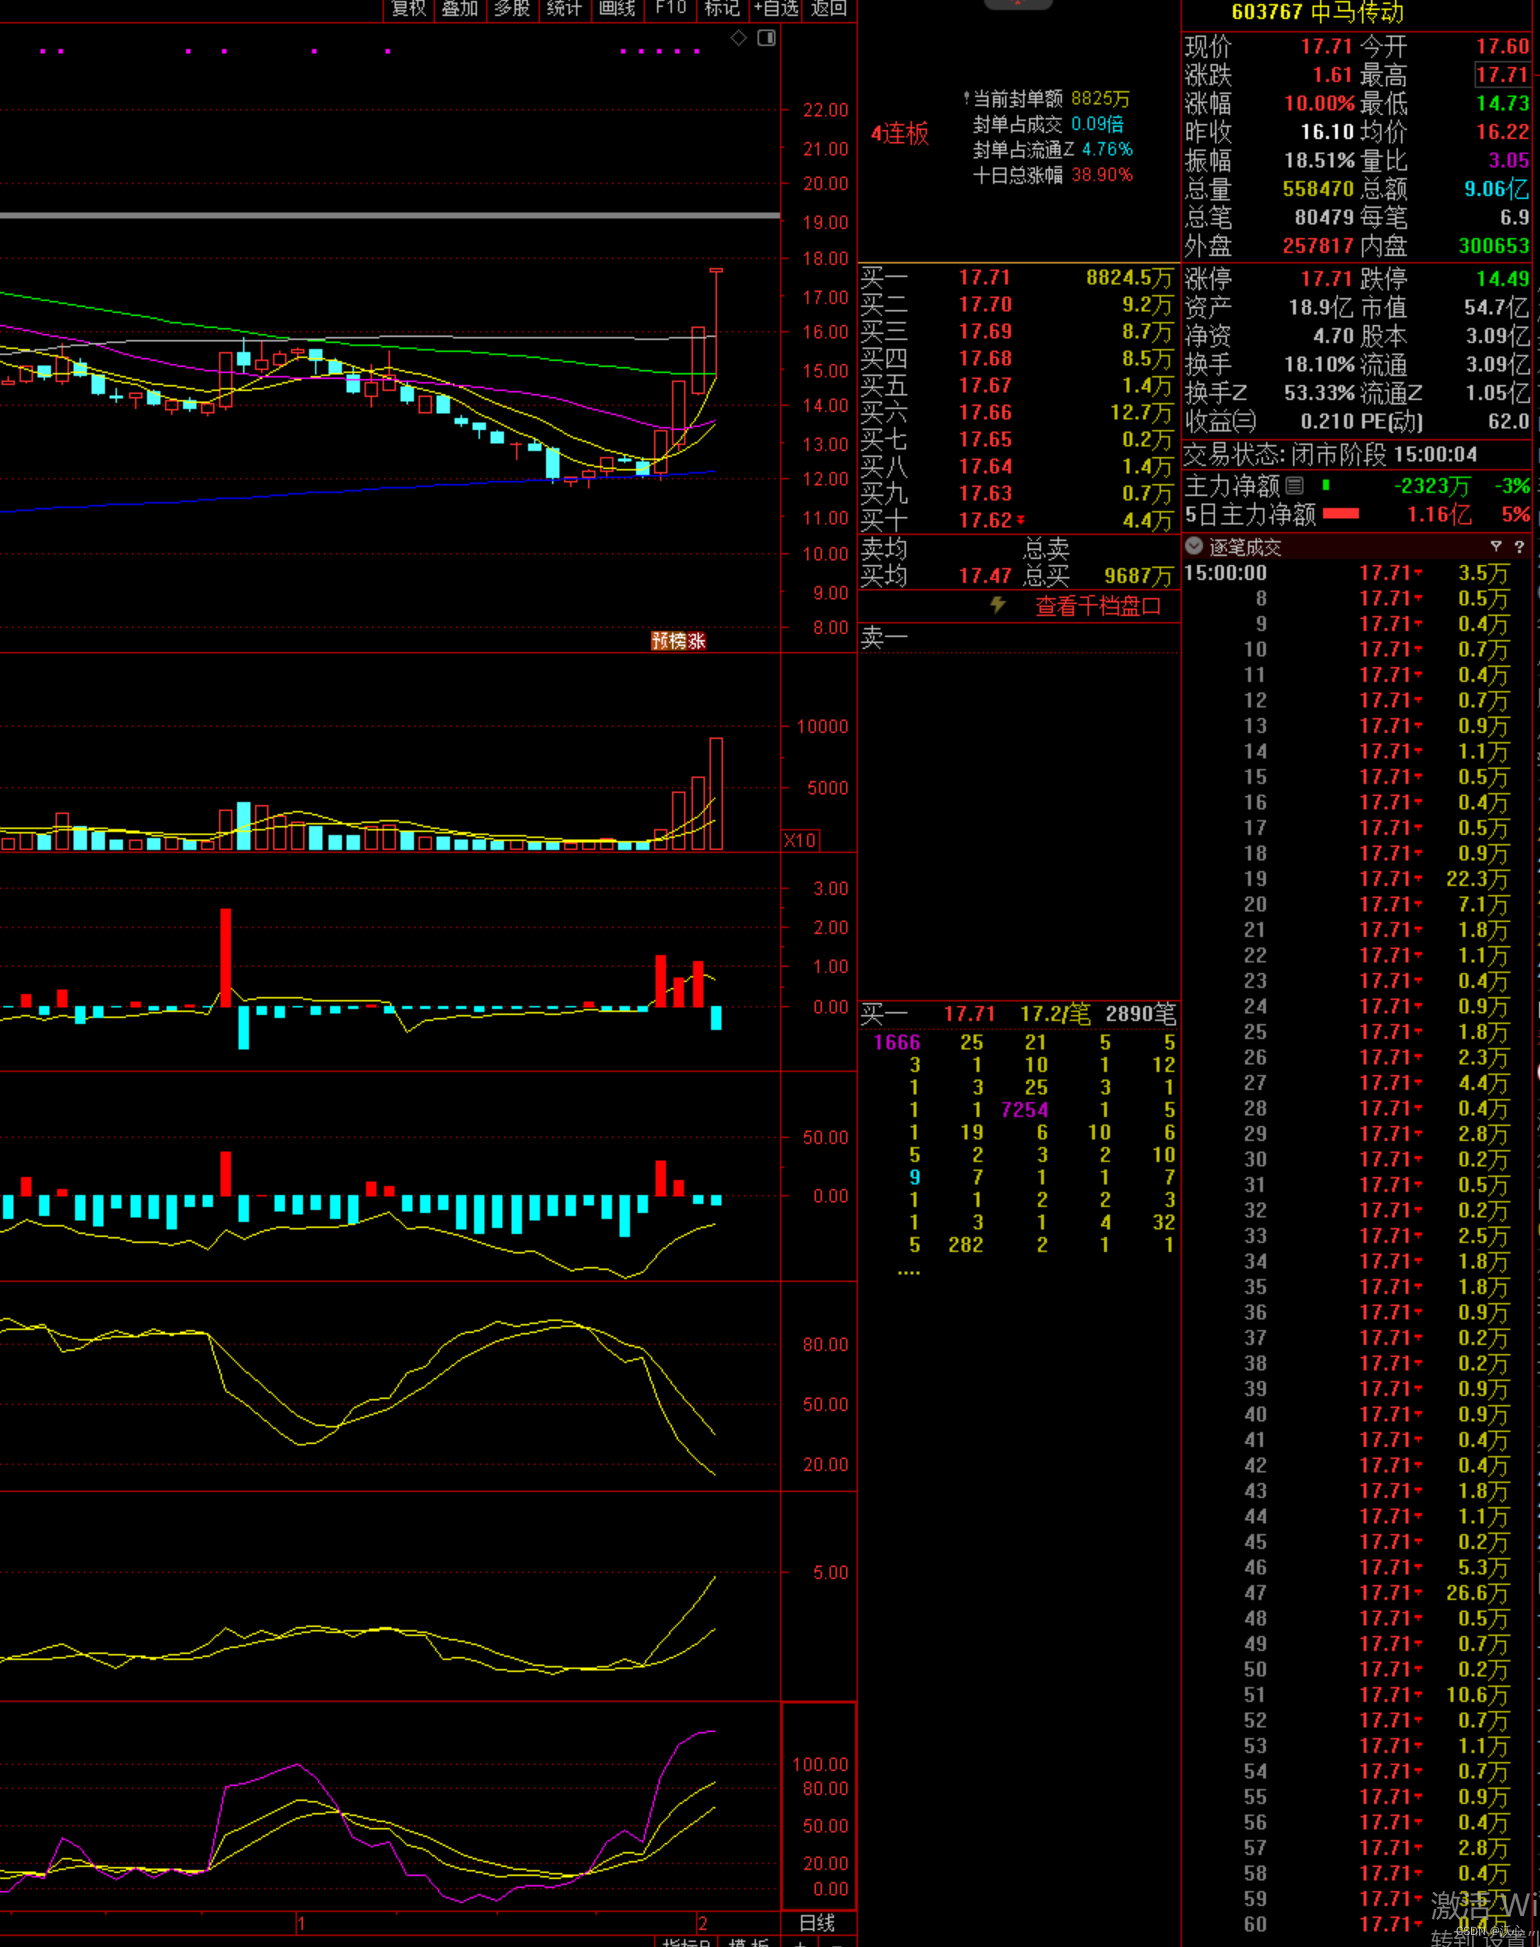Image resolution: width=1540 pixels, height=1947 pixels.
Task: Click the 复权 toolbar button
Action: (x=408, y=9)
